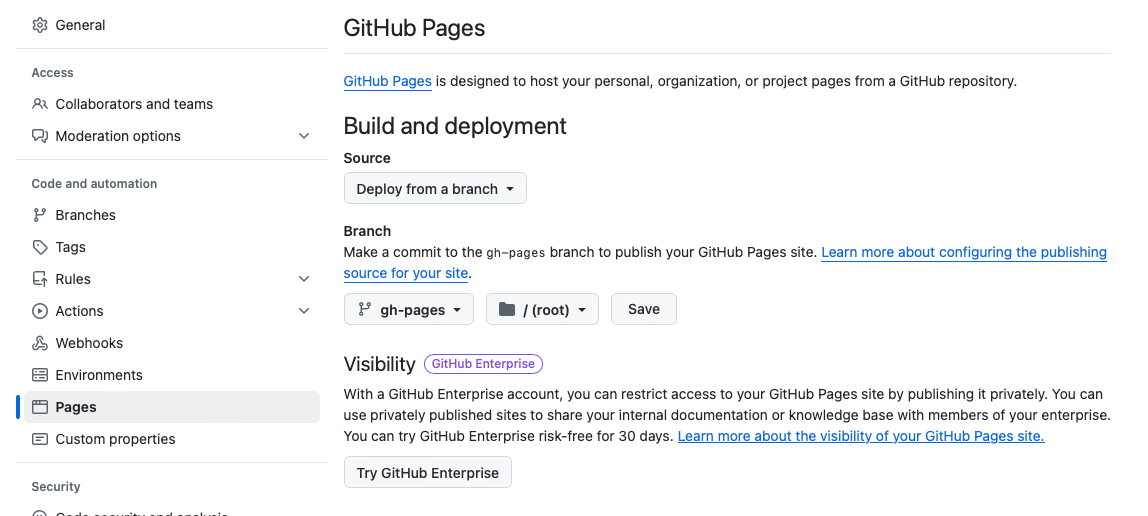Go to Collaborators and teams settings

[171, 104]
